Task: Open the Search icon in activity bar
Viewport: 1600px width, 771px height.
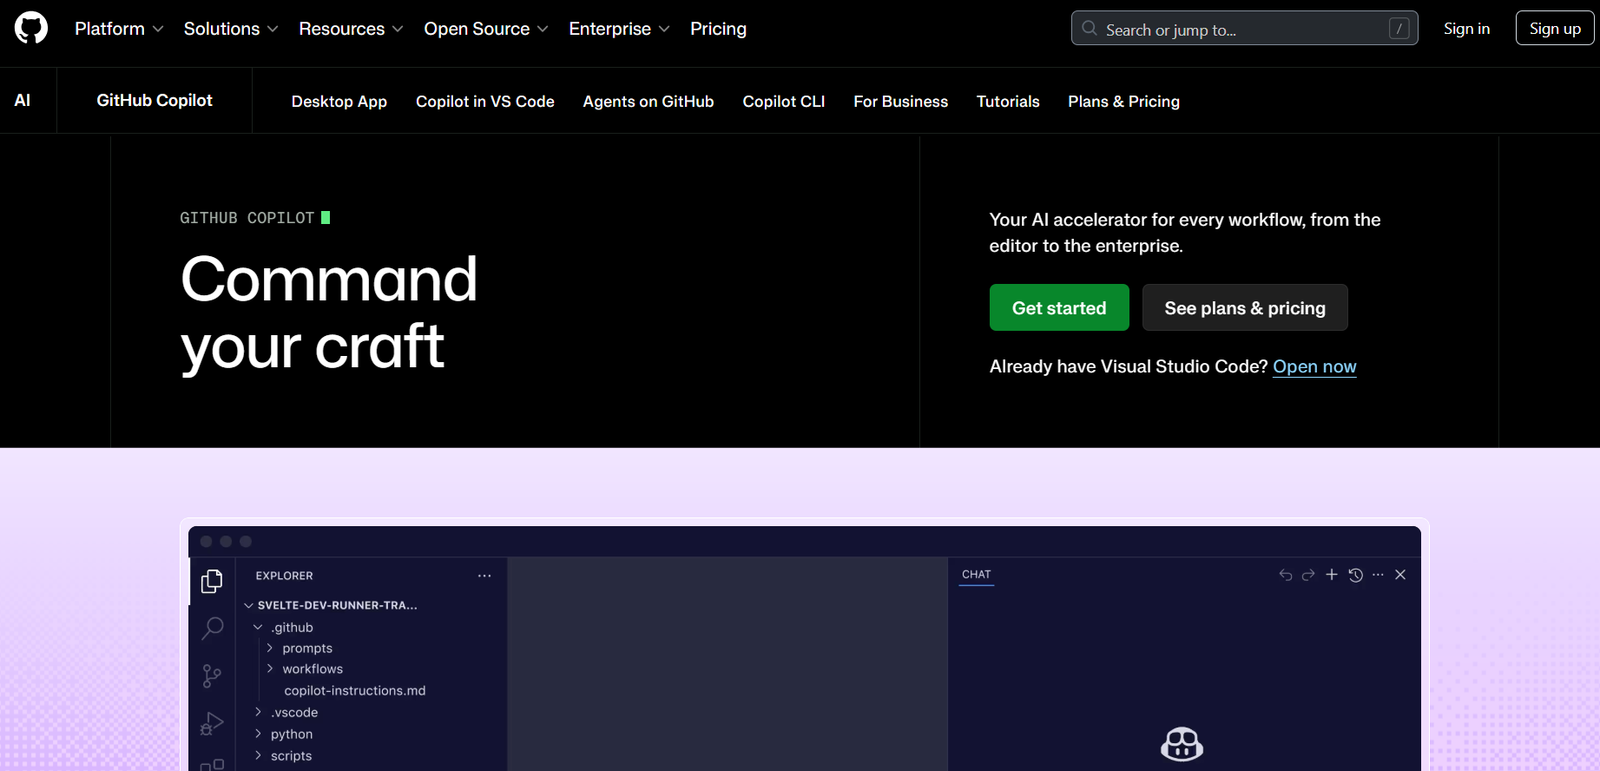Action: pos(212,628)
